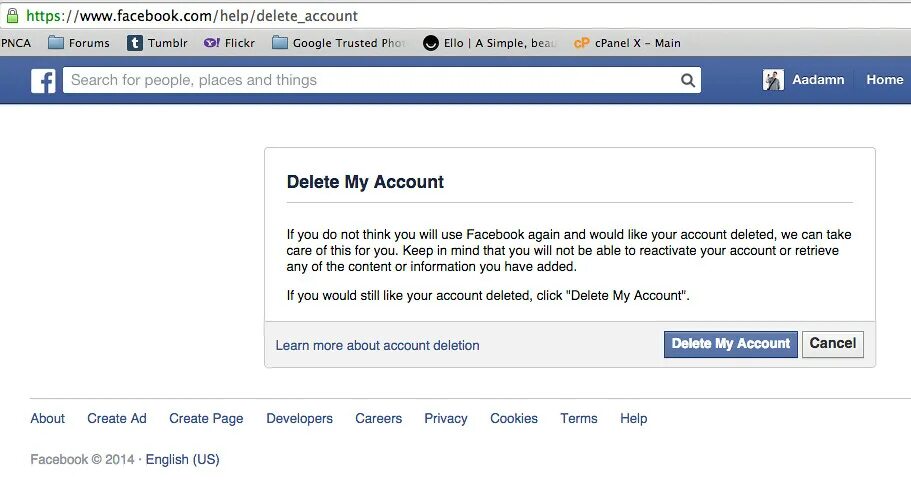911x498 pixels.
Task: Open Learn more about account deletion
Action: coord(377,345)
